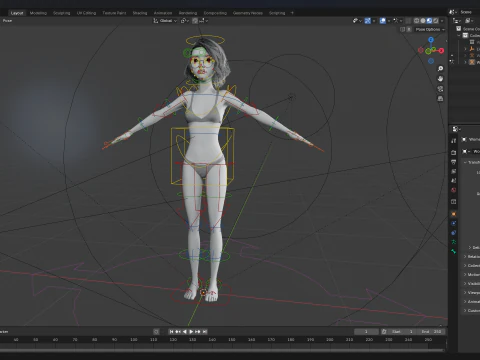The height and width of the screenshot is (360, 480).
Task: Switch to the Modeling workspace tab
Action: click(38, 13)
